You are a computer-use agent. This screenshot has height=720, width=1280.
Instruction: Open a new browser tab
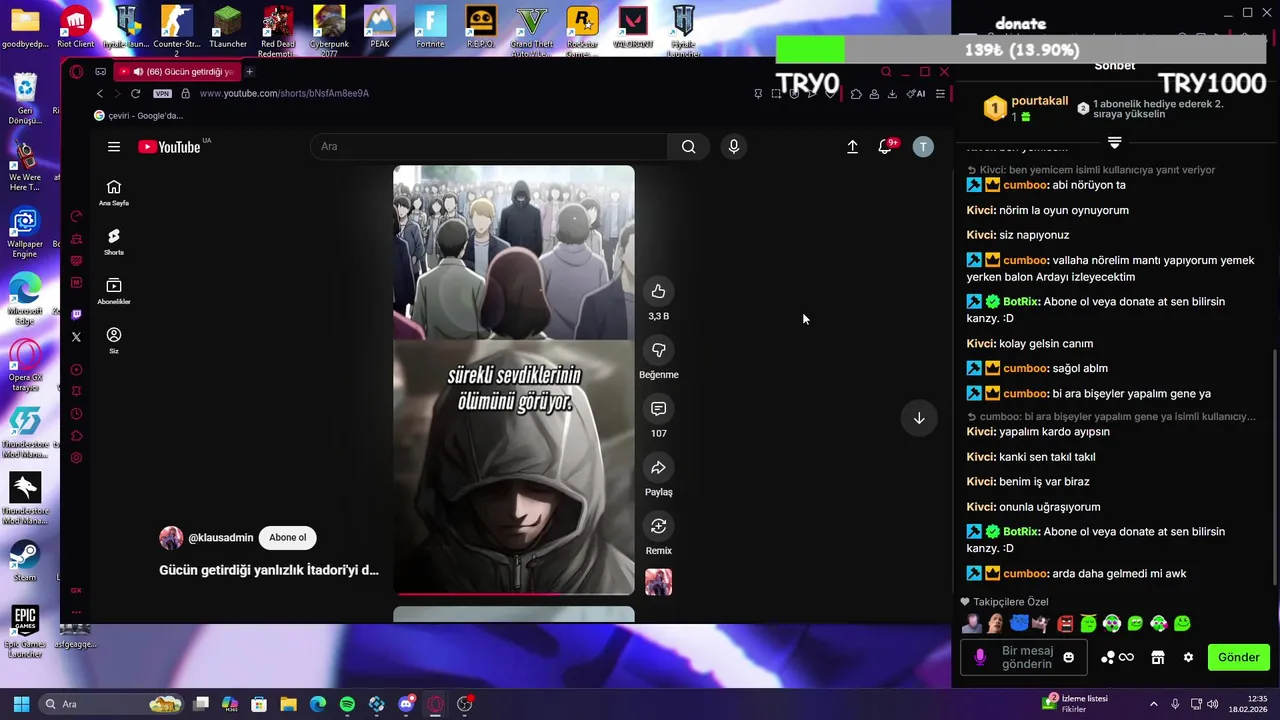tap(249, 71)
